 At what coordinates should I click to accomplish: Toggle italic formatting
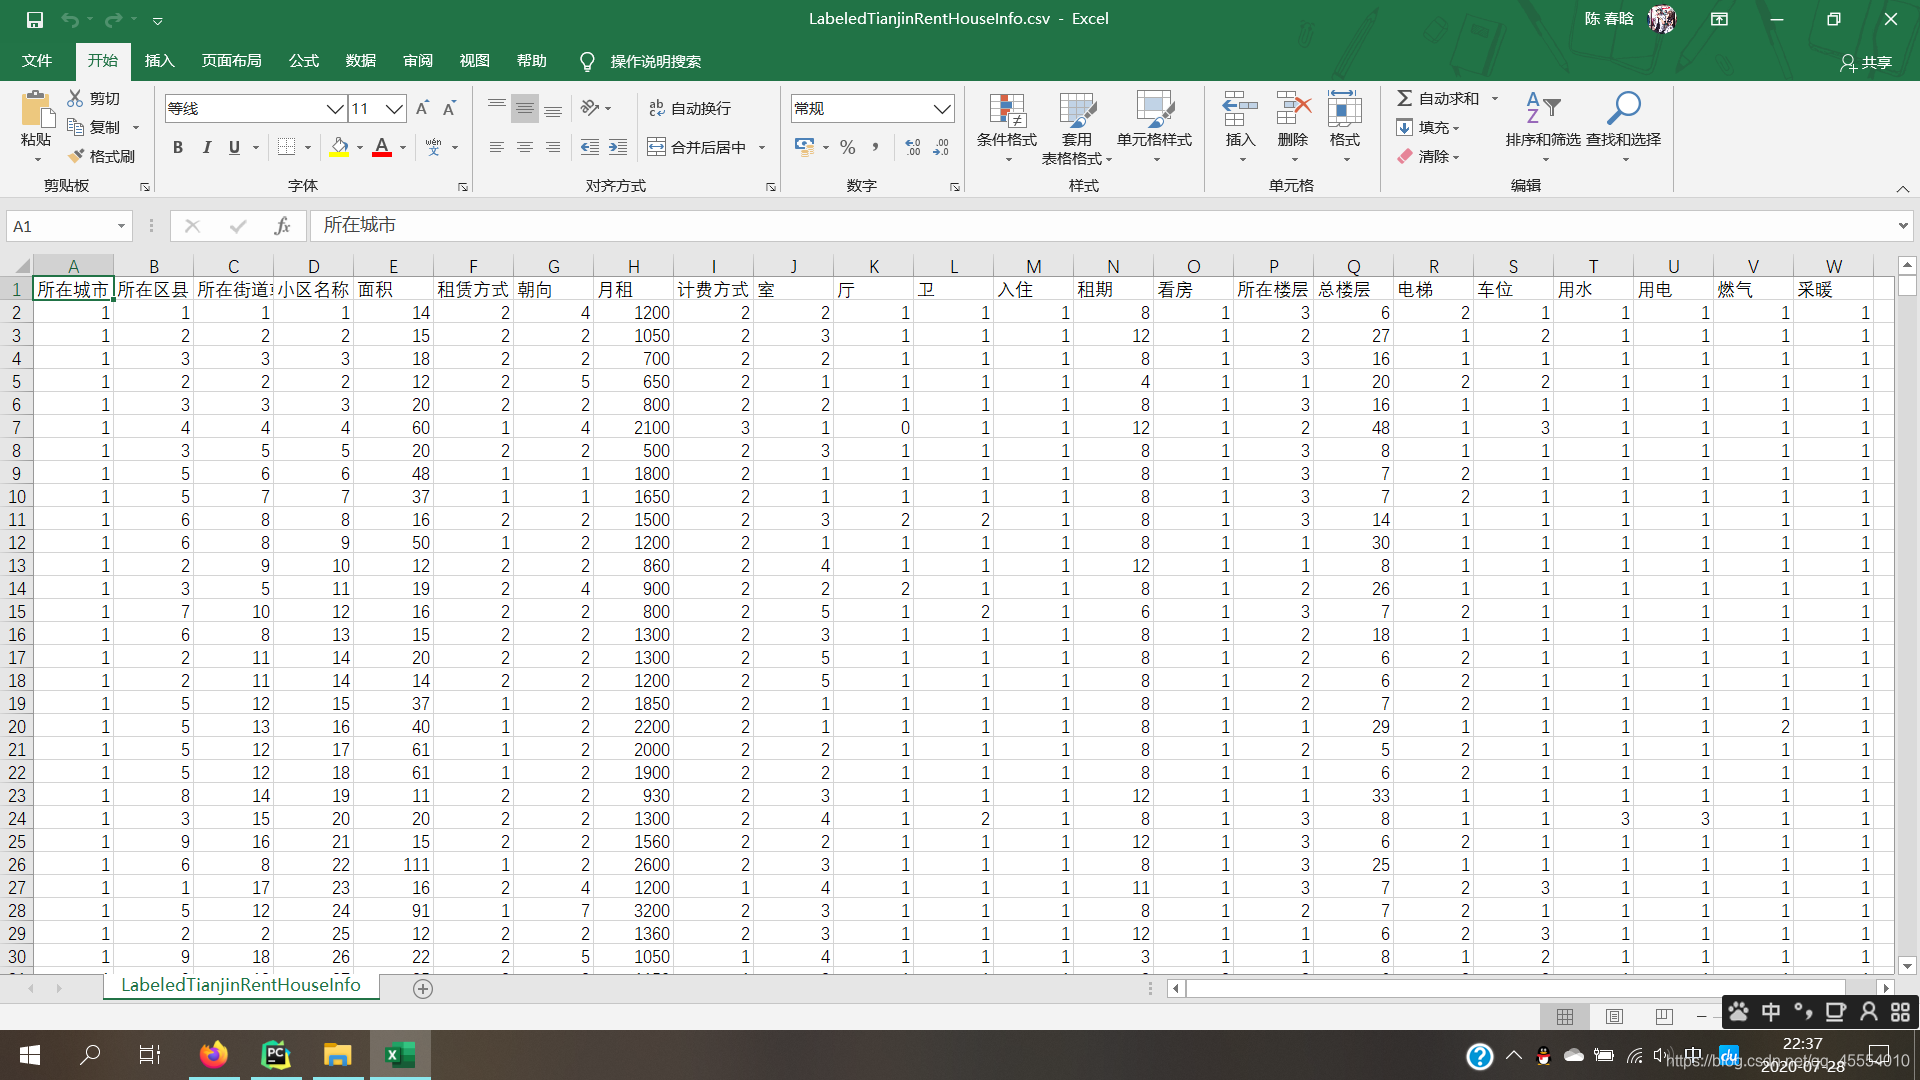click(206, 147)
